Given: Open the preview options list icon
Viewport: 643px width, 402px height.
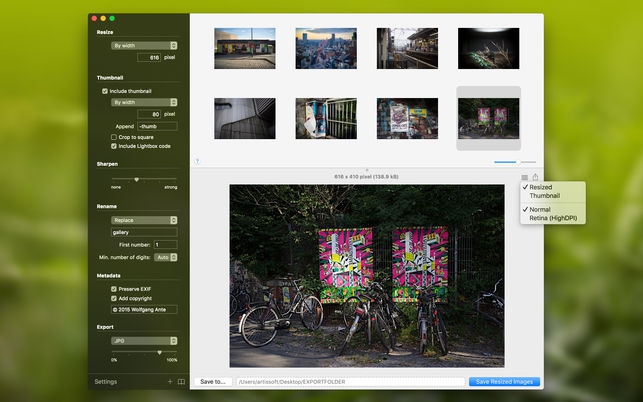Looking at the screenshot, I should pos(523,177).
